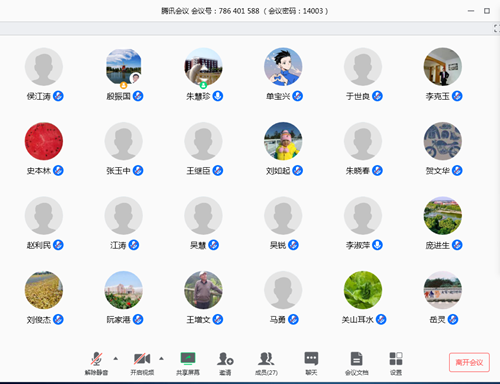Select 贺文华's motorcycle pattern avatar

click(443, 141)
